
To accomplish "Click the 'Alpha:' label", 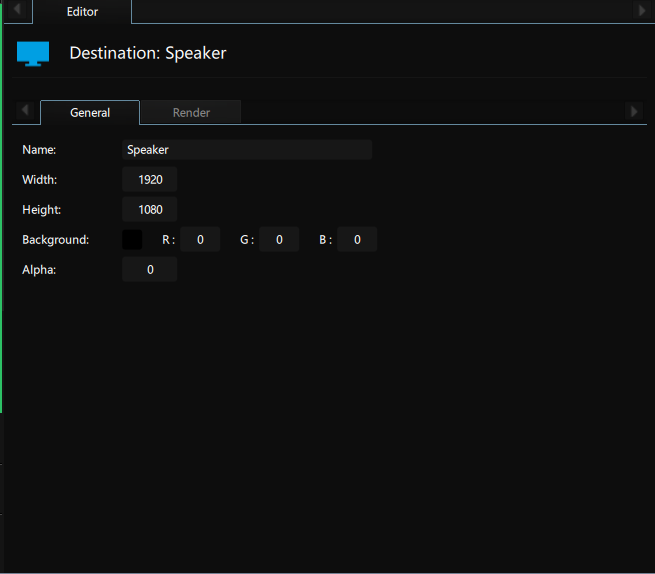I will 39,270.
